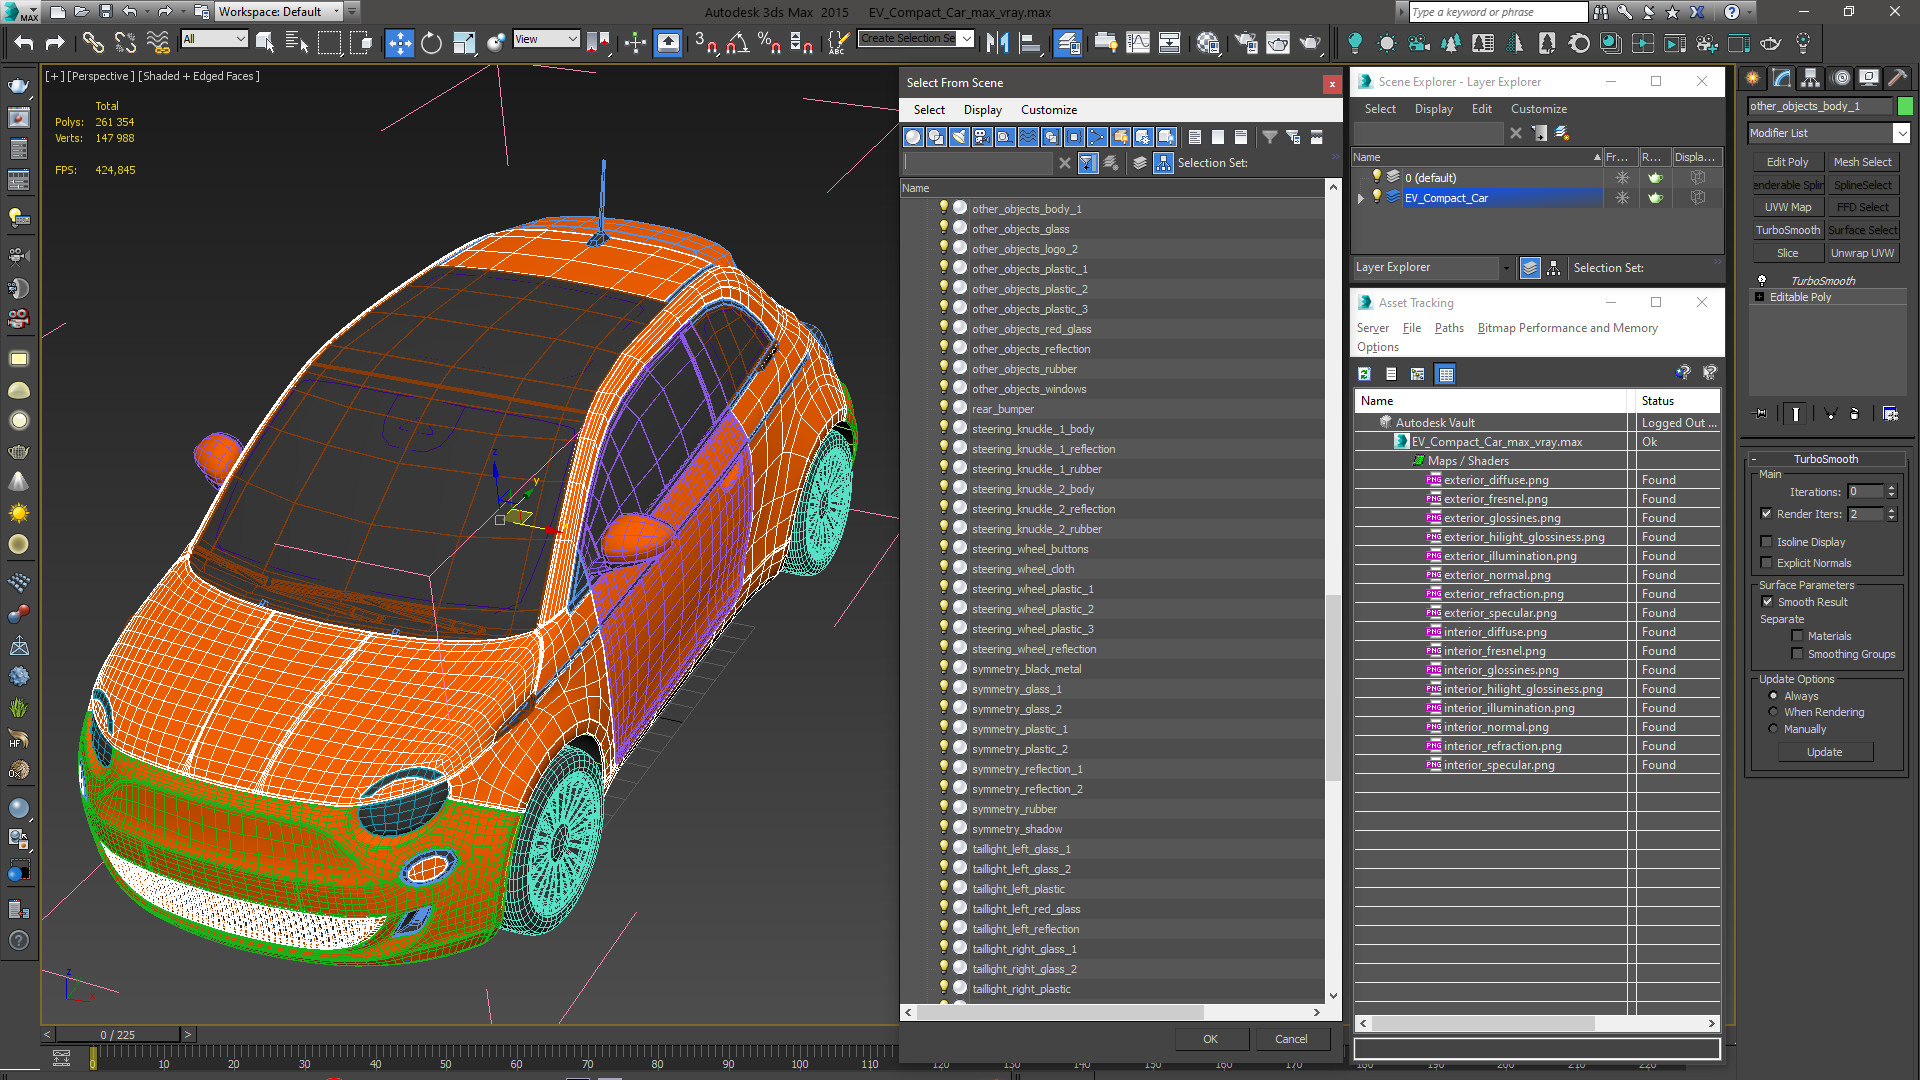Select the Manually update option
The image size is (1920, 1080).
click(x=1774, y=728)
